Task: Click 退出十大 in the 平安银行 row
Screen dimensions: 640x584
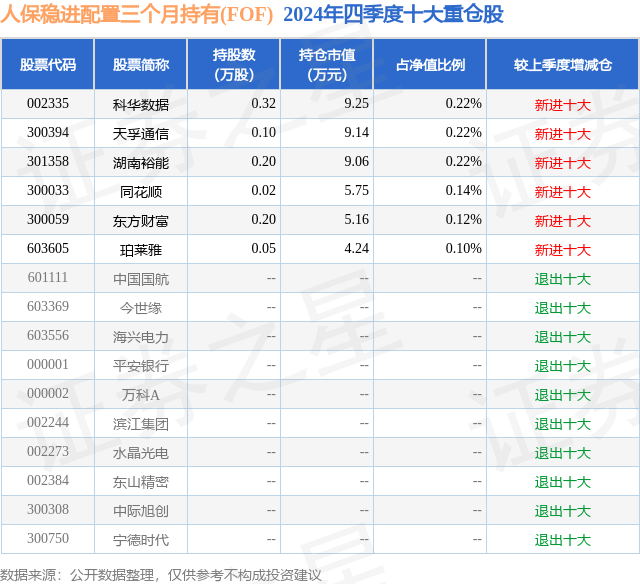Action: (x=563, y=366)
